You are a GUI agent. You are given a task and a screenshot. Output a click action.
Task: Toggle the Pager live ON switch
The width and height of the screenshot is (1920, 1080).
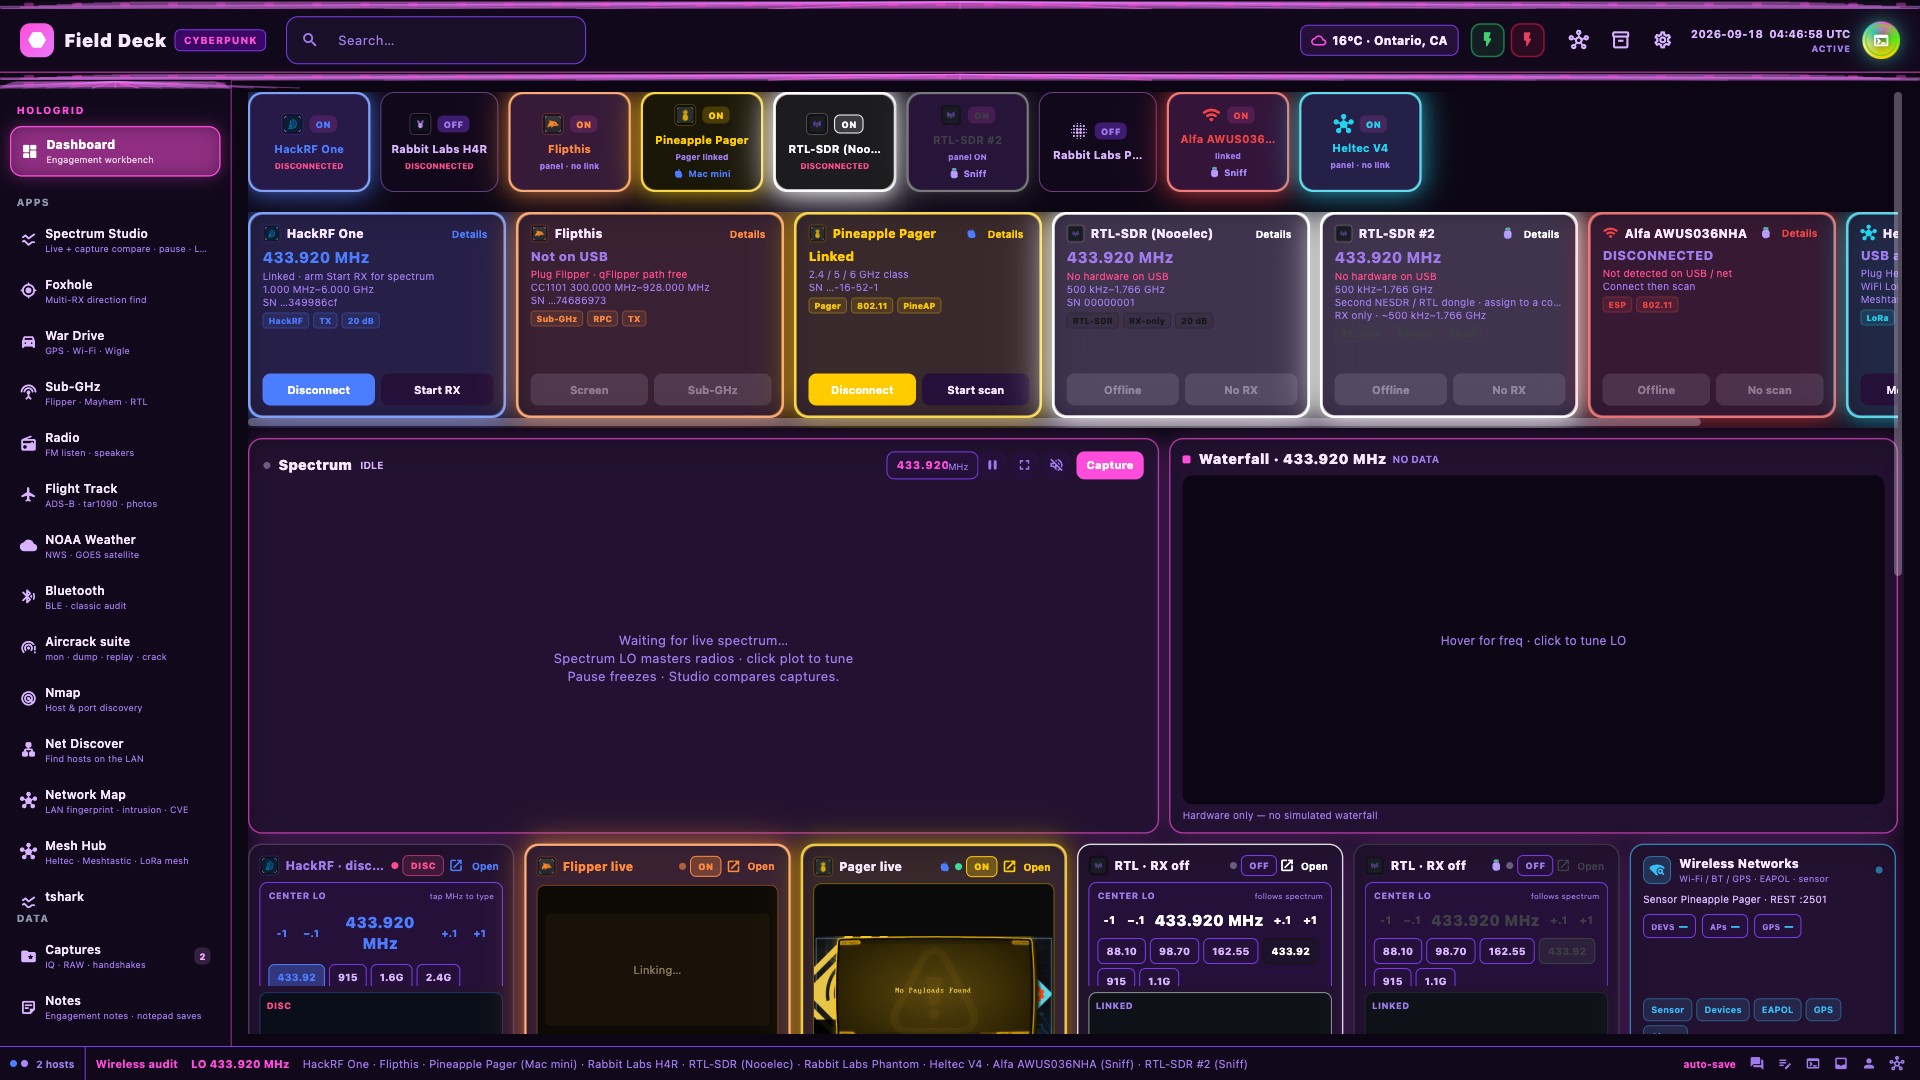tap(981, 866)
